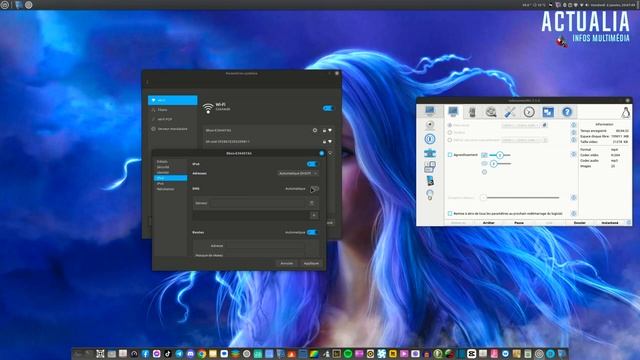The height and width of the screenshot is (360, 640).
Task: Select the third area radio button in vokoscreenNG
Action: pos(450,140)
